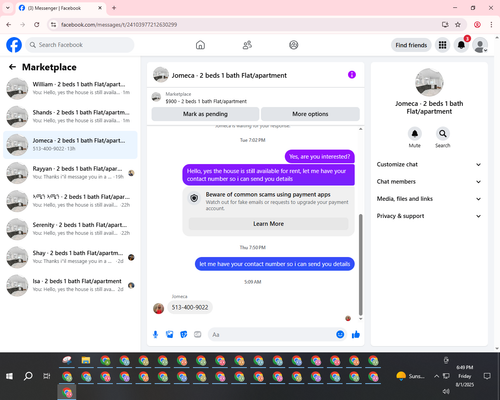Screen dimensions: 500x400
Task: Click the More options button
Action: tap(310, 114)
